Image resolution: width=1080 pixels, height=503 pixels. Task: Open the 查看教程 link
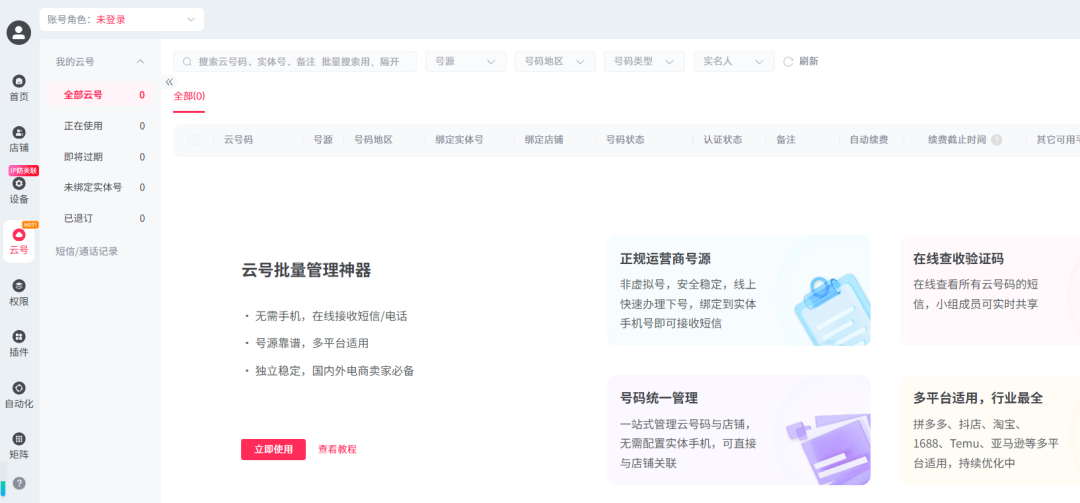point(338,449)
